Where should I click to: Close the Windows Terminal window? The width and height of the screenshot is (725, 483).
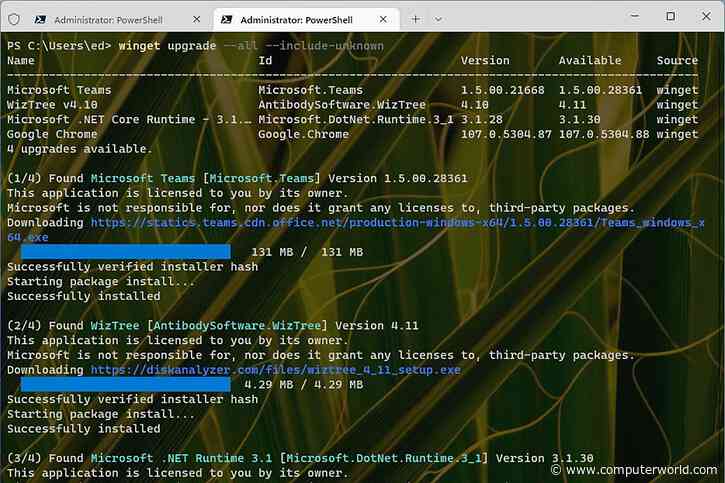706,16
